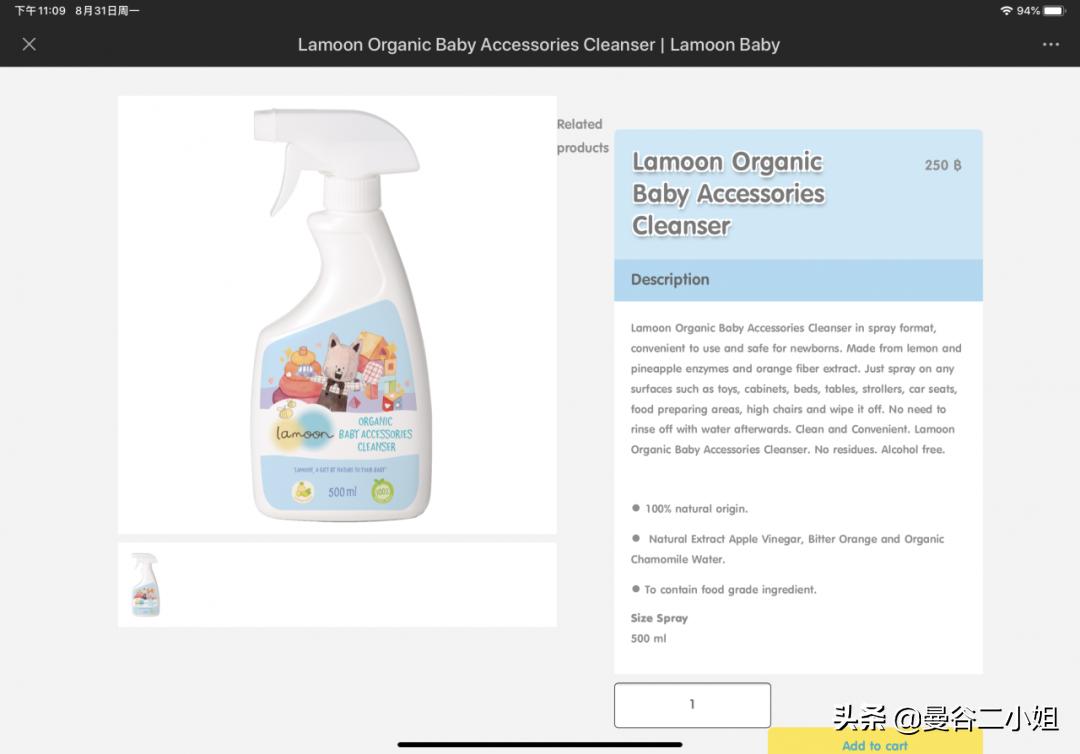Click the food grade ingredient bullet
The width and height of the screenshot is (1080, 754).
point(724,589)
